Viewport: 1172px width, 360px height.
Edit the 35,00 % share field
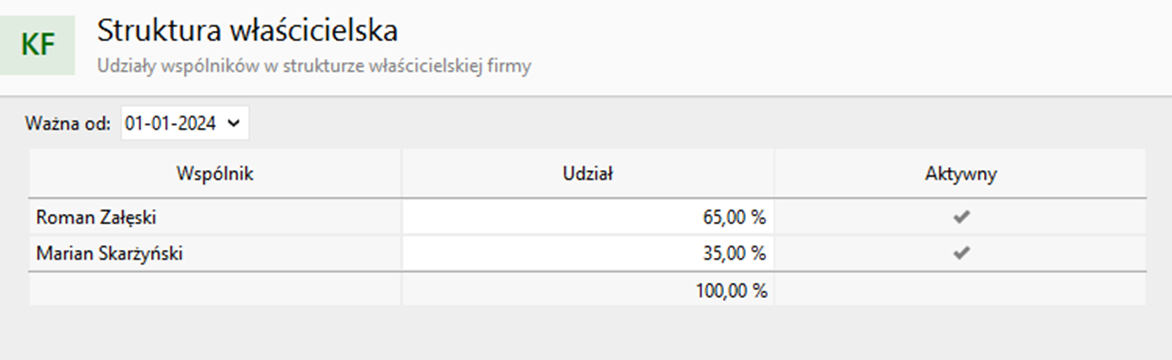(587, 253)
